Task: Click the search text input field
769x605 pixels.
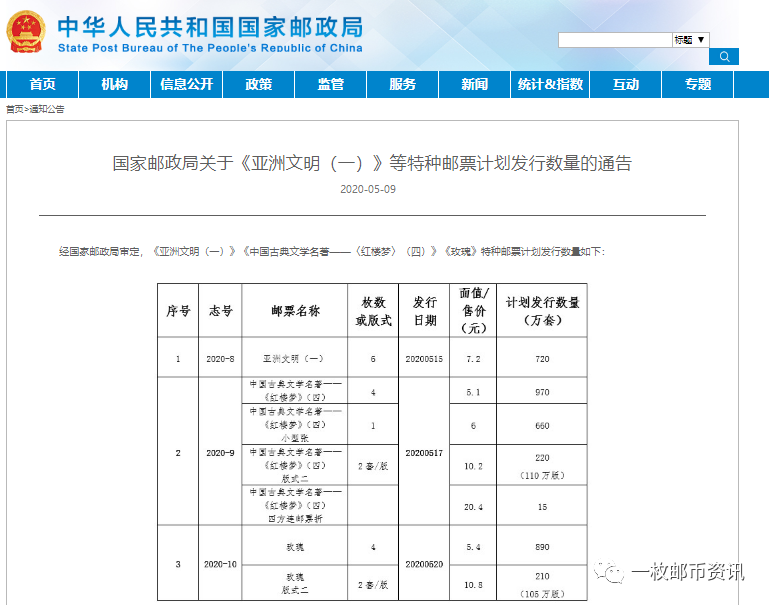Action: click(x=615, y=40)
